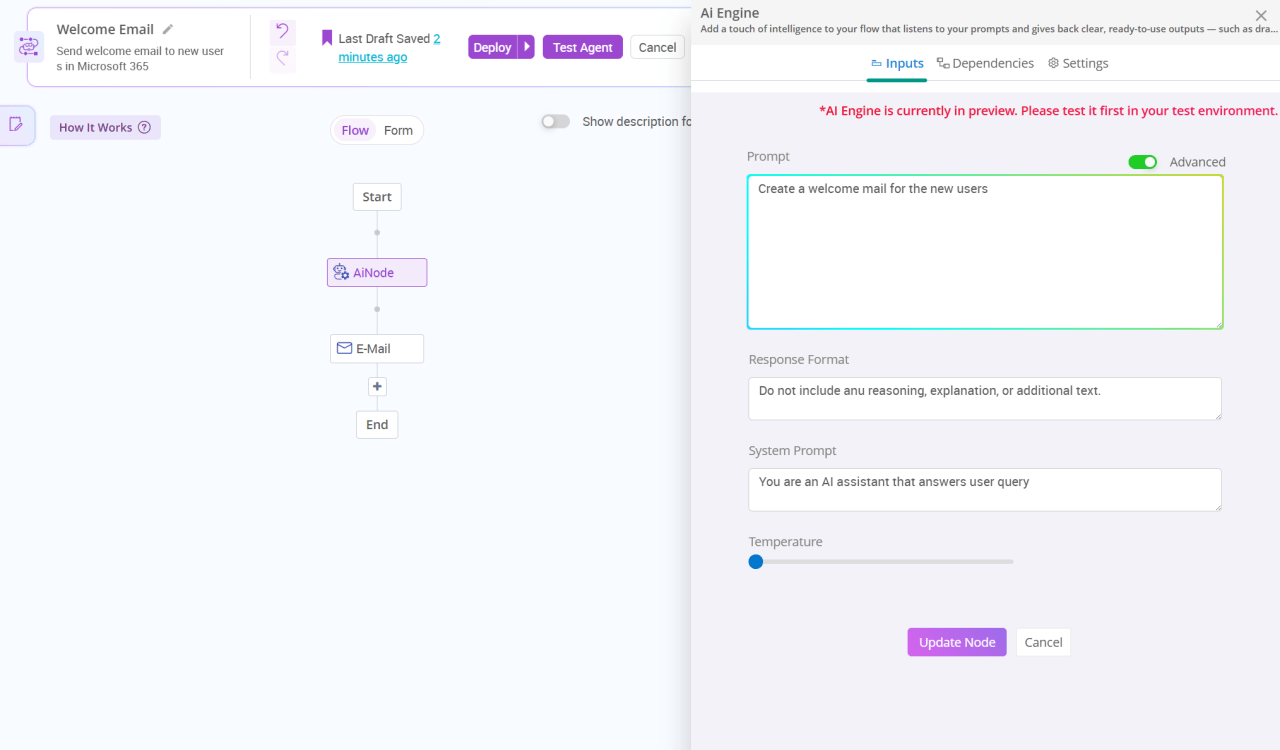Click the plus icon below the E-Mail node
This screenshot has height=750, width=1280.
(377, 386)
